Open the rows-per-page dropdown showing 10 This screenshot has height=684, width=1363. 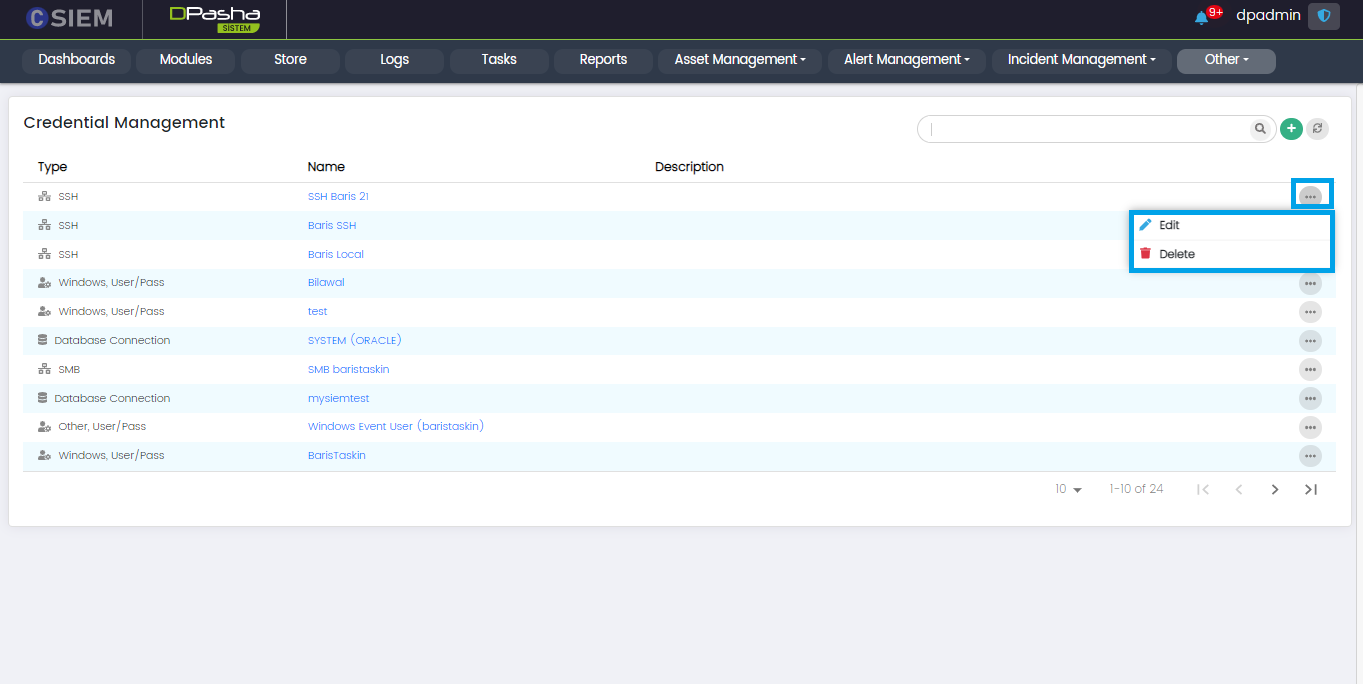1068,490
